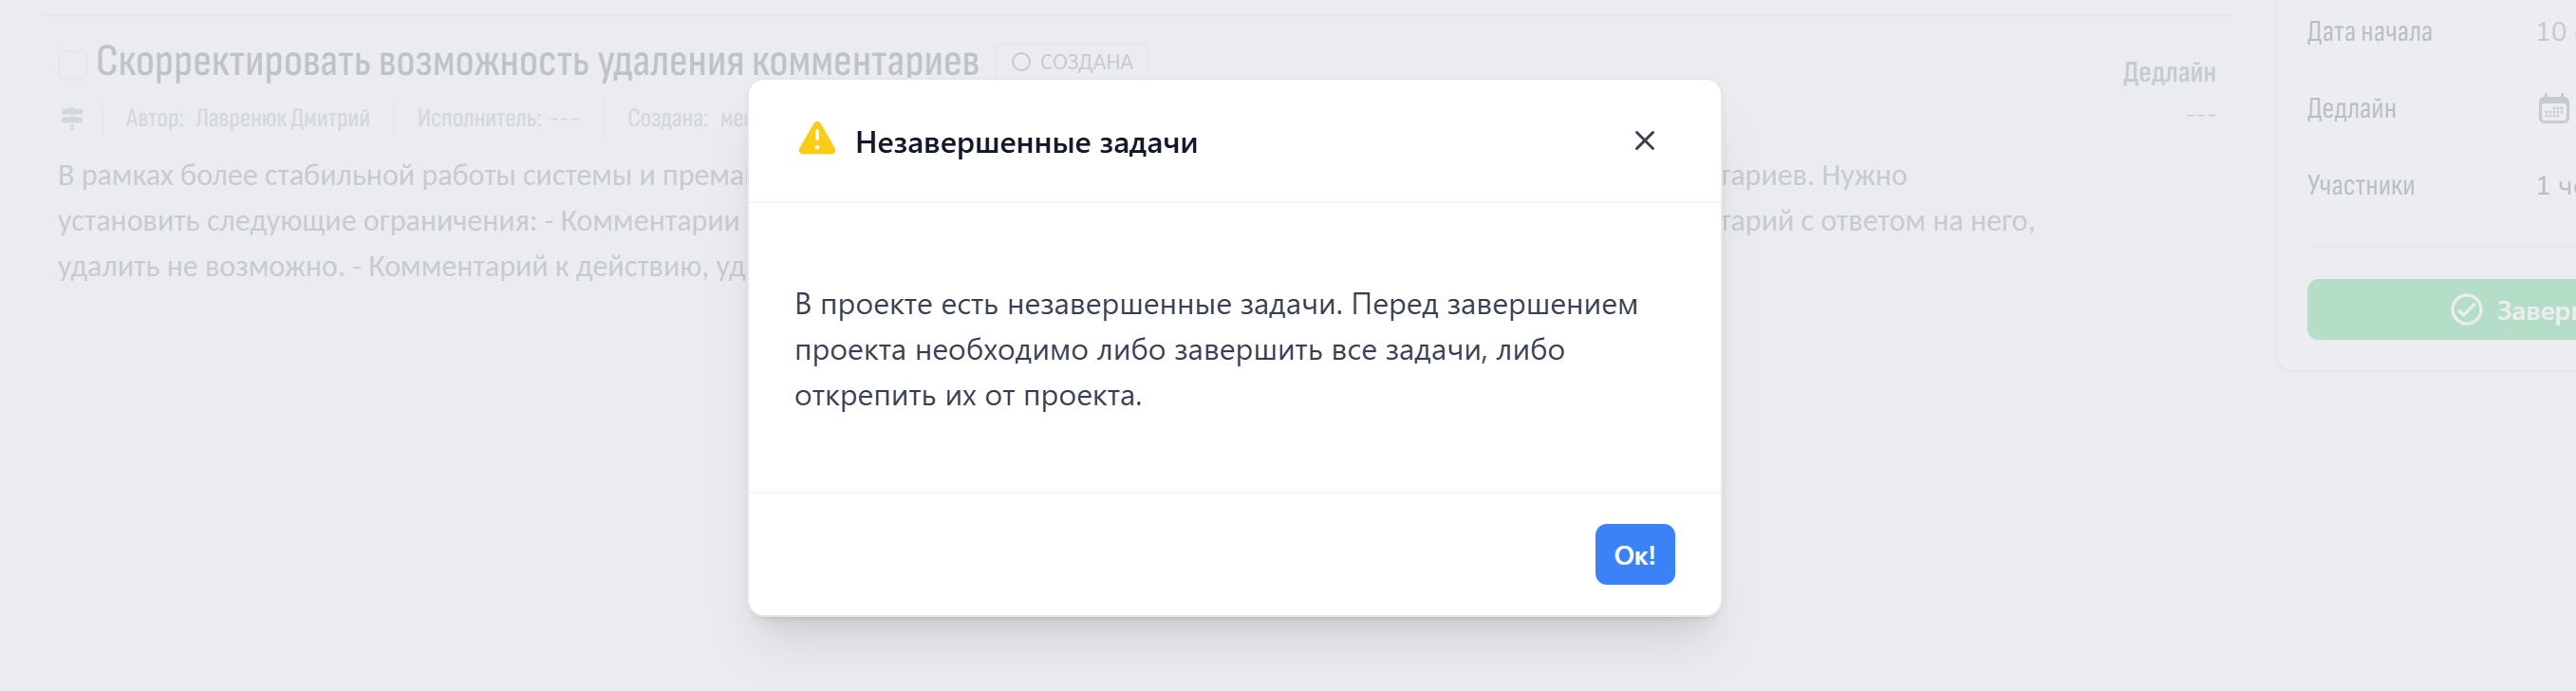2576x691 pixels.
Task: Click the status circle icon in СОЗДАНА badge
Action: 1020,61
